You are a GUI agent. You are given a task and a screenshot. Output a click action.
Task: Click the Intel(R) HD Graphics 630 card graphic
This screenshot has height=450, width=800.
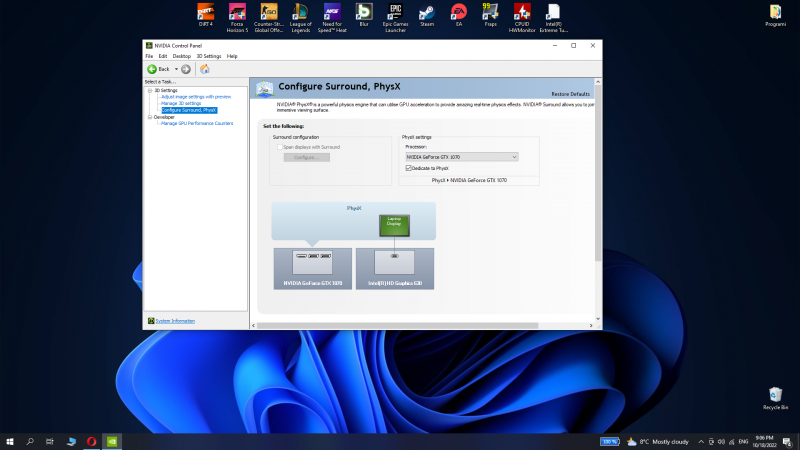coord(395,268)
